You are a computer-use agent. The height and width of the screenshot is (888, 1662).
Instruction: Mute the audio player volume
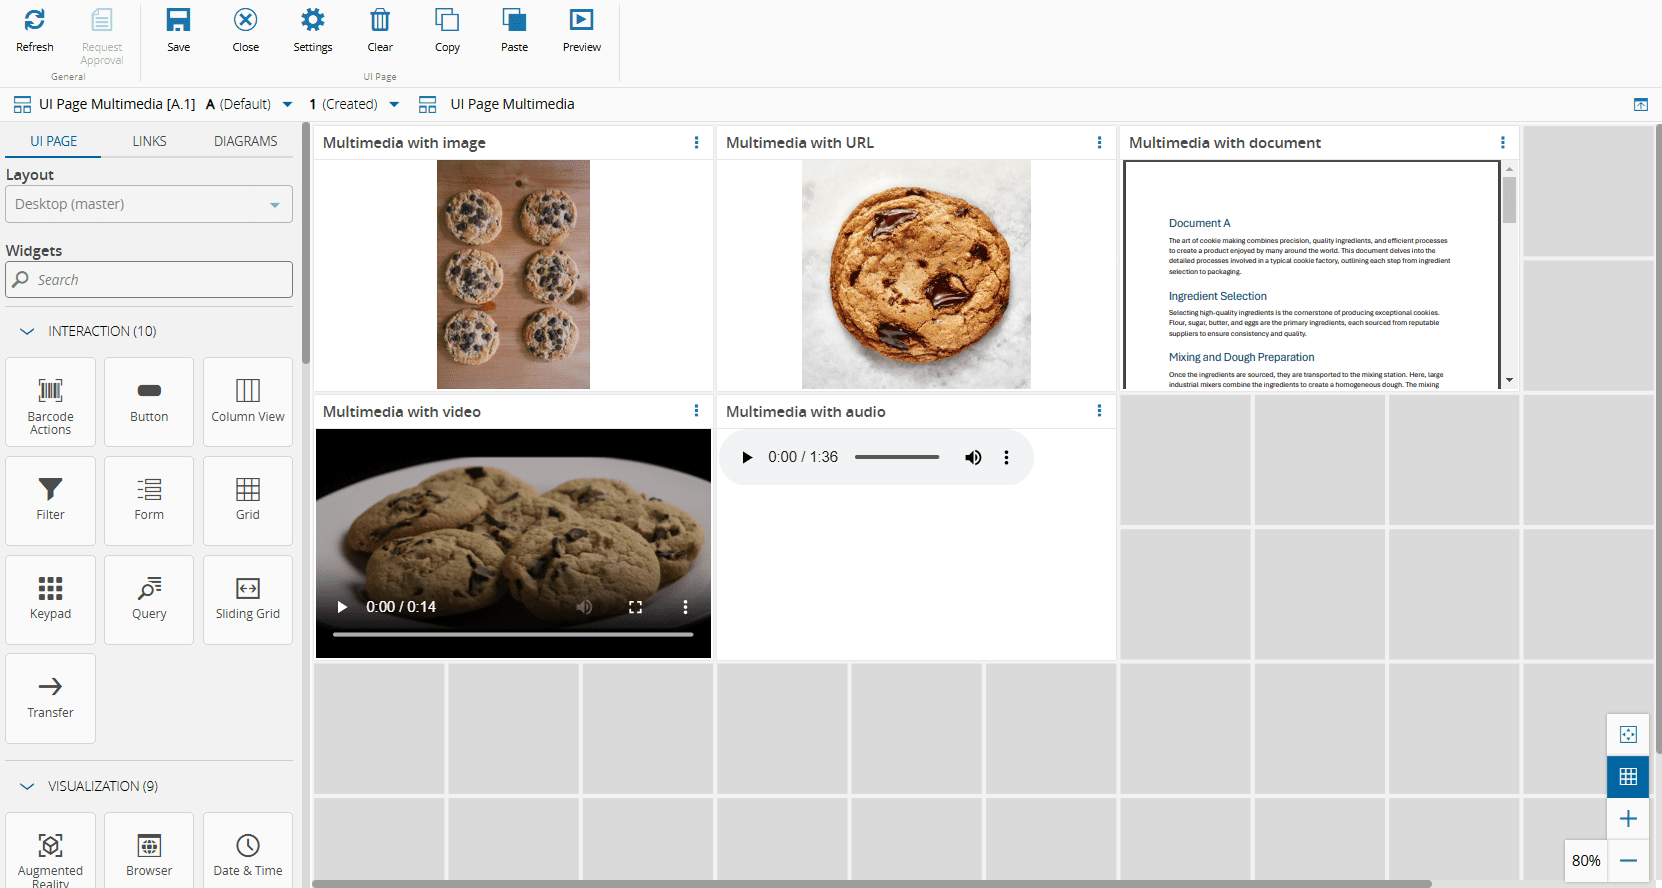tap(973, 457)
